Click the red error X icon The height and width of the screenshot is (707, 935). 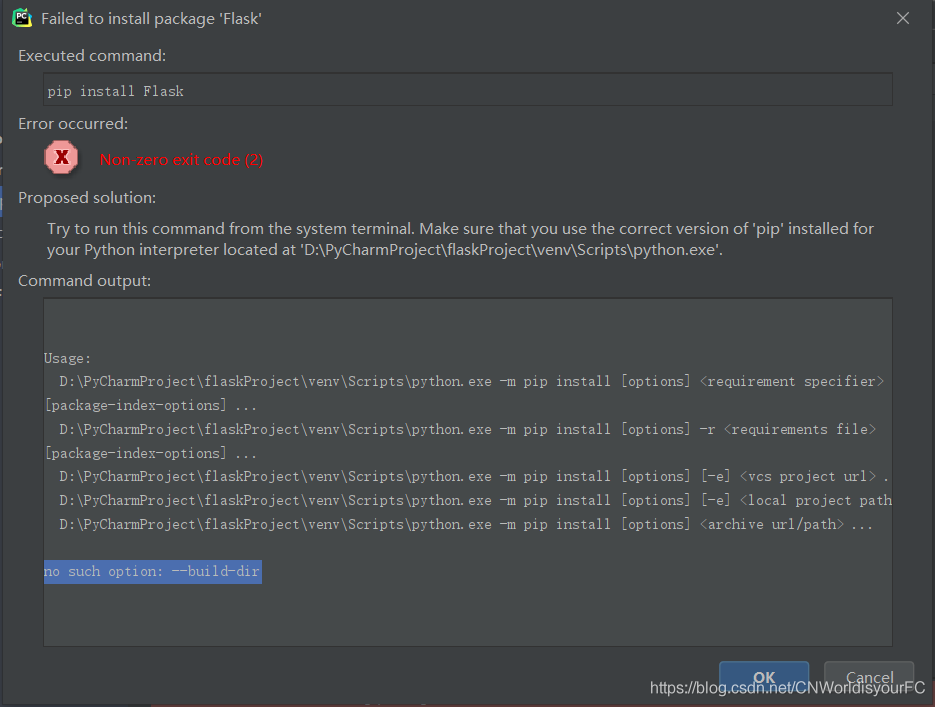point(60,157)
